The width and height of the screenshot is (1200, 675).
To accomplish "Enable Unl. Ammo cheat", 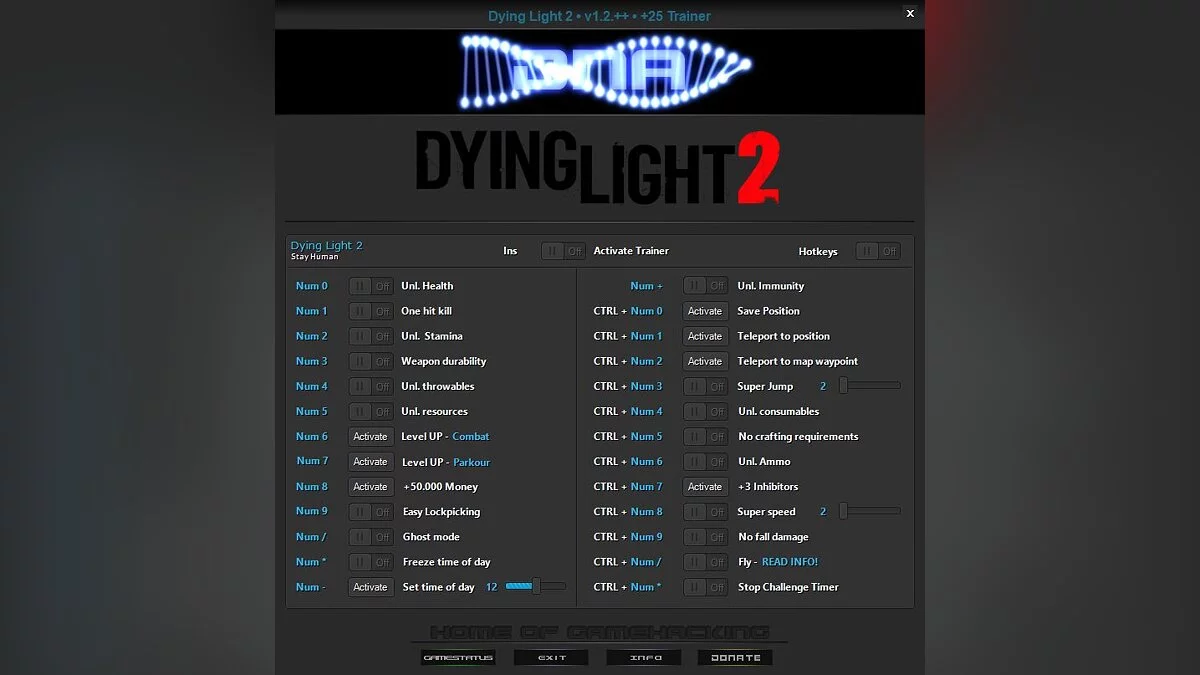I will (705, 461).
